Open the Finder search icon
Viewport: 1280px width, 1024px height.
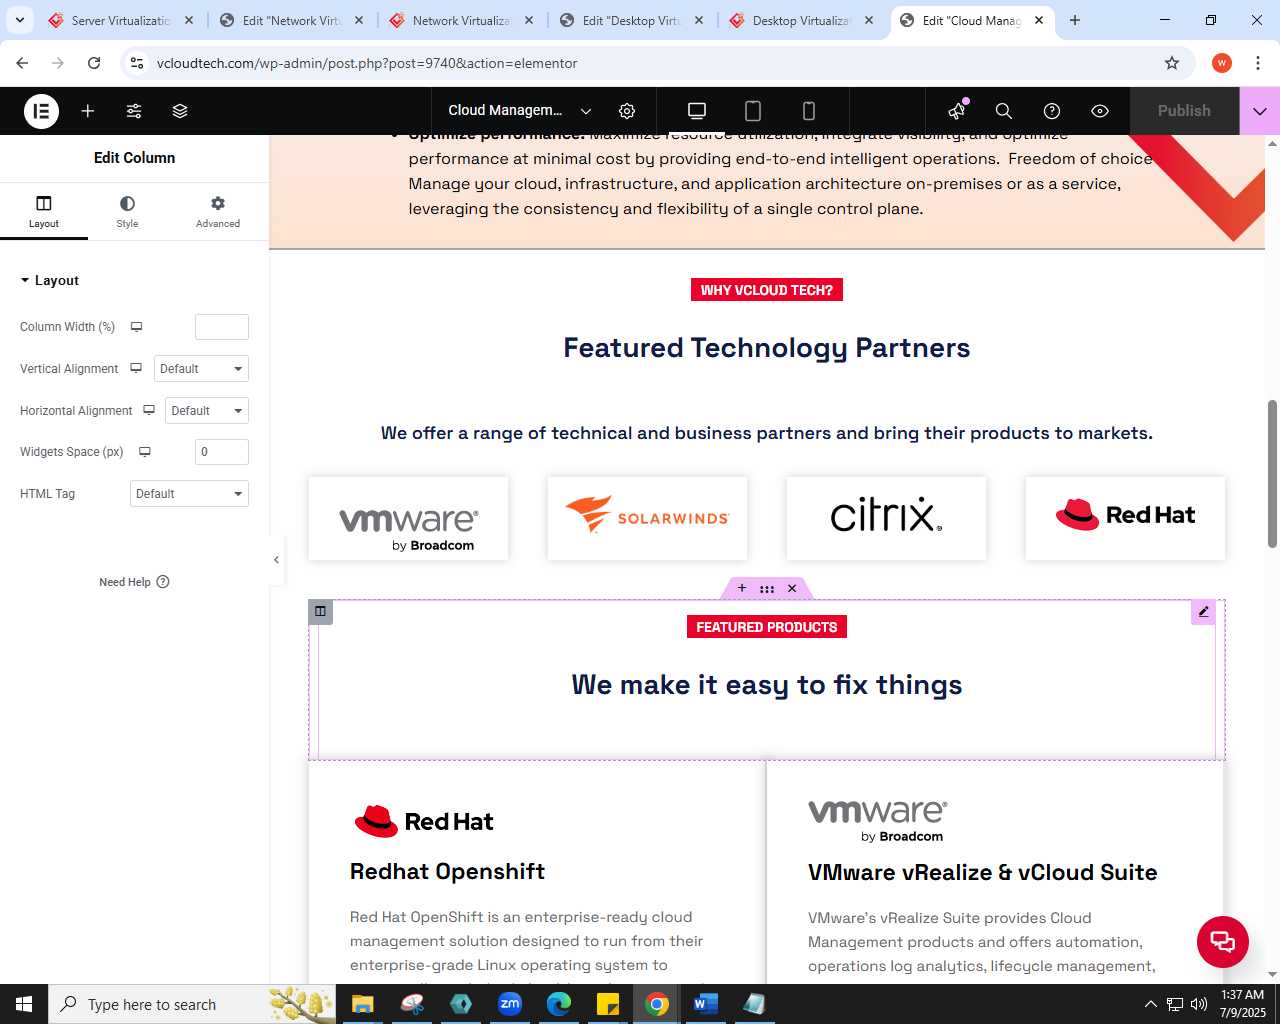[1004, 111]
